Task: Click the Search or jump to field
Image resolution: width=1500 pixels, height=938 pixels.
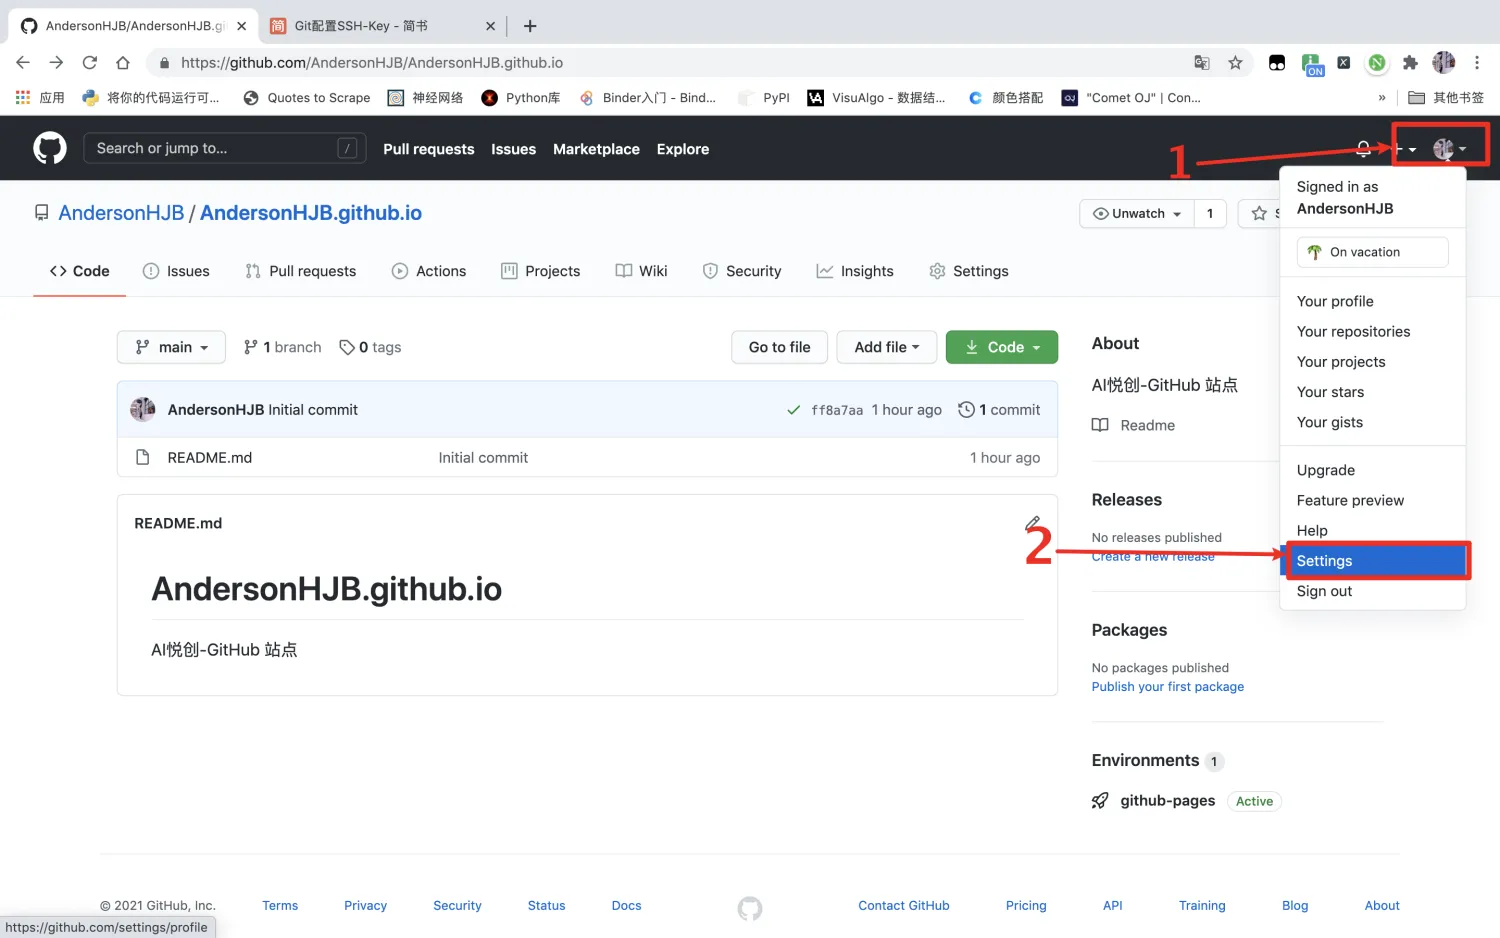Action: [x=224, y=148]
